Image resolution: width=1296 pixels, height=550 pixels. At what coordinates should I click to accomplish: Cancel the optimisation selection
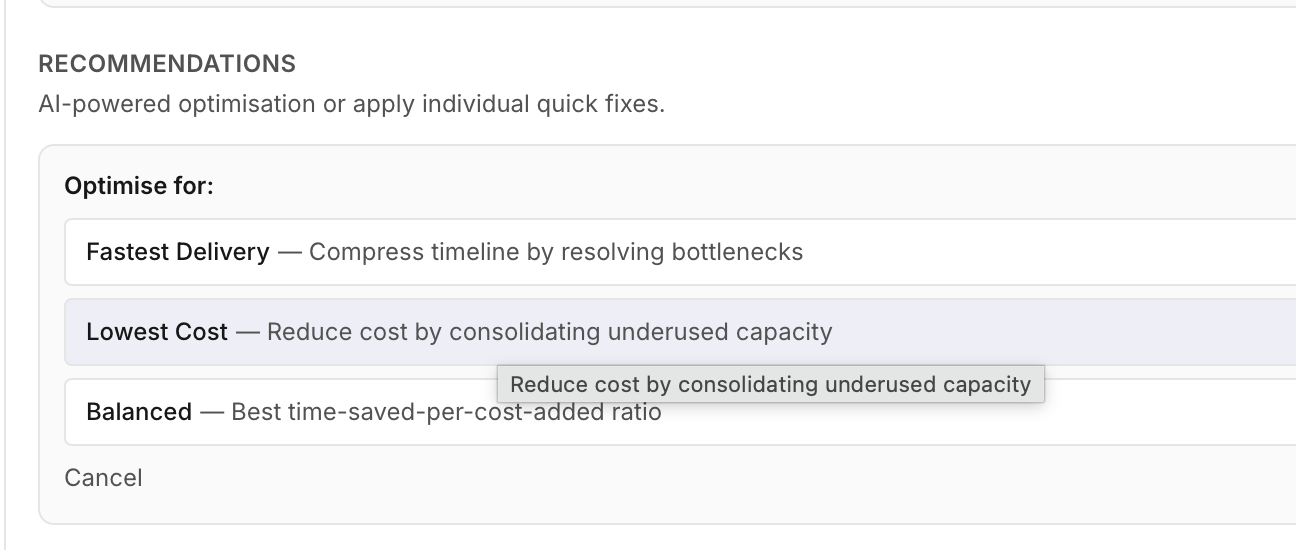103,478
